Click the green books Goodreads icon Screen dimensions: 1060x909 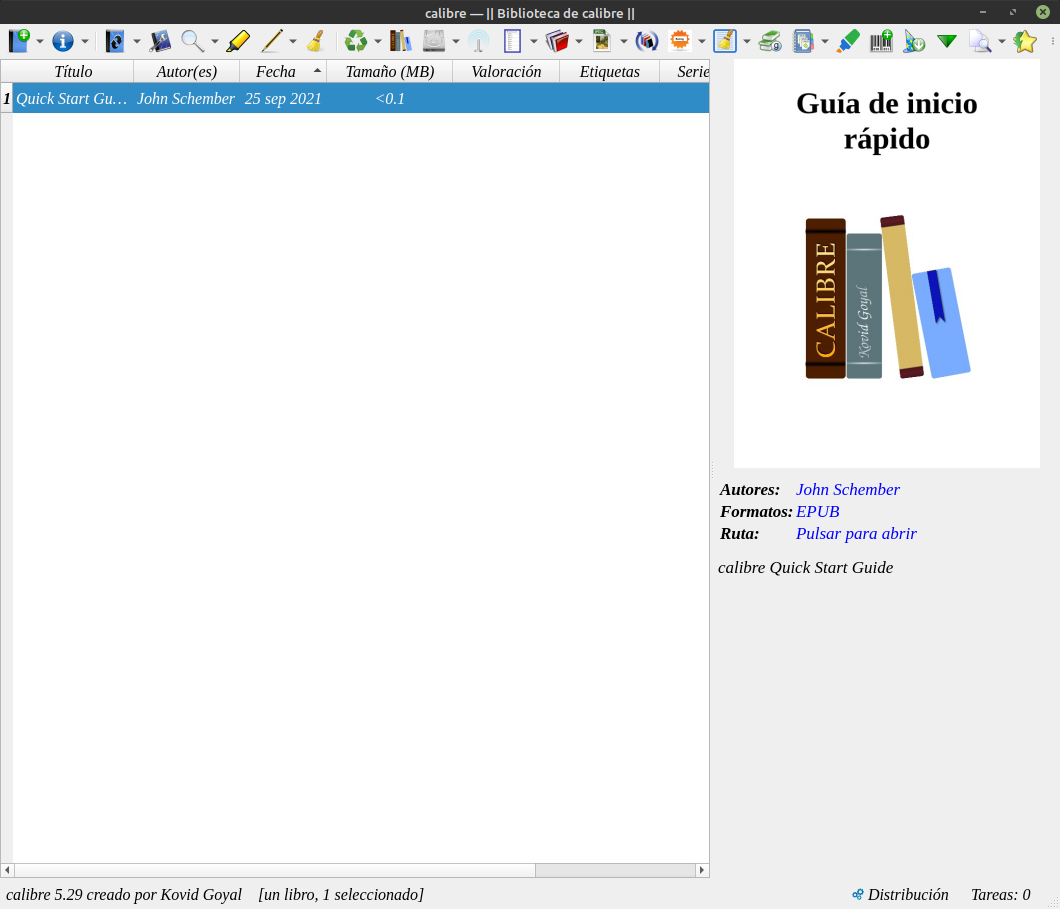click(770, 41)
